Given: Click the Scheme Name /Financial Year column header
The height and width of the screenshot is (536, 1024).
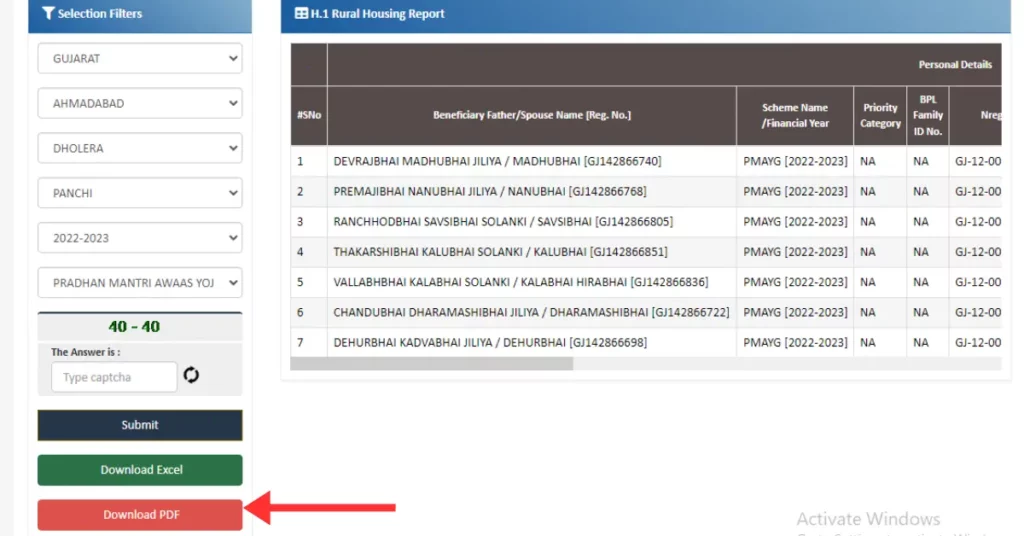Looking at the screenshot, I should [795, 116].
